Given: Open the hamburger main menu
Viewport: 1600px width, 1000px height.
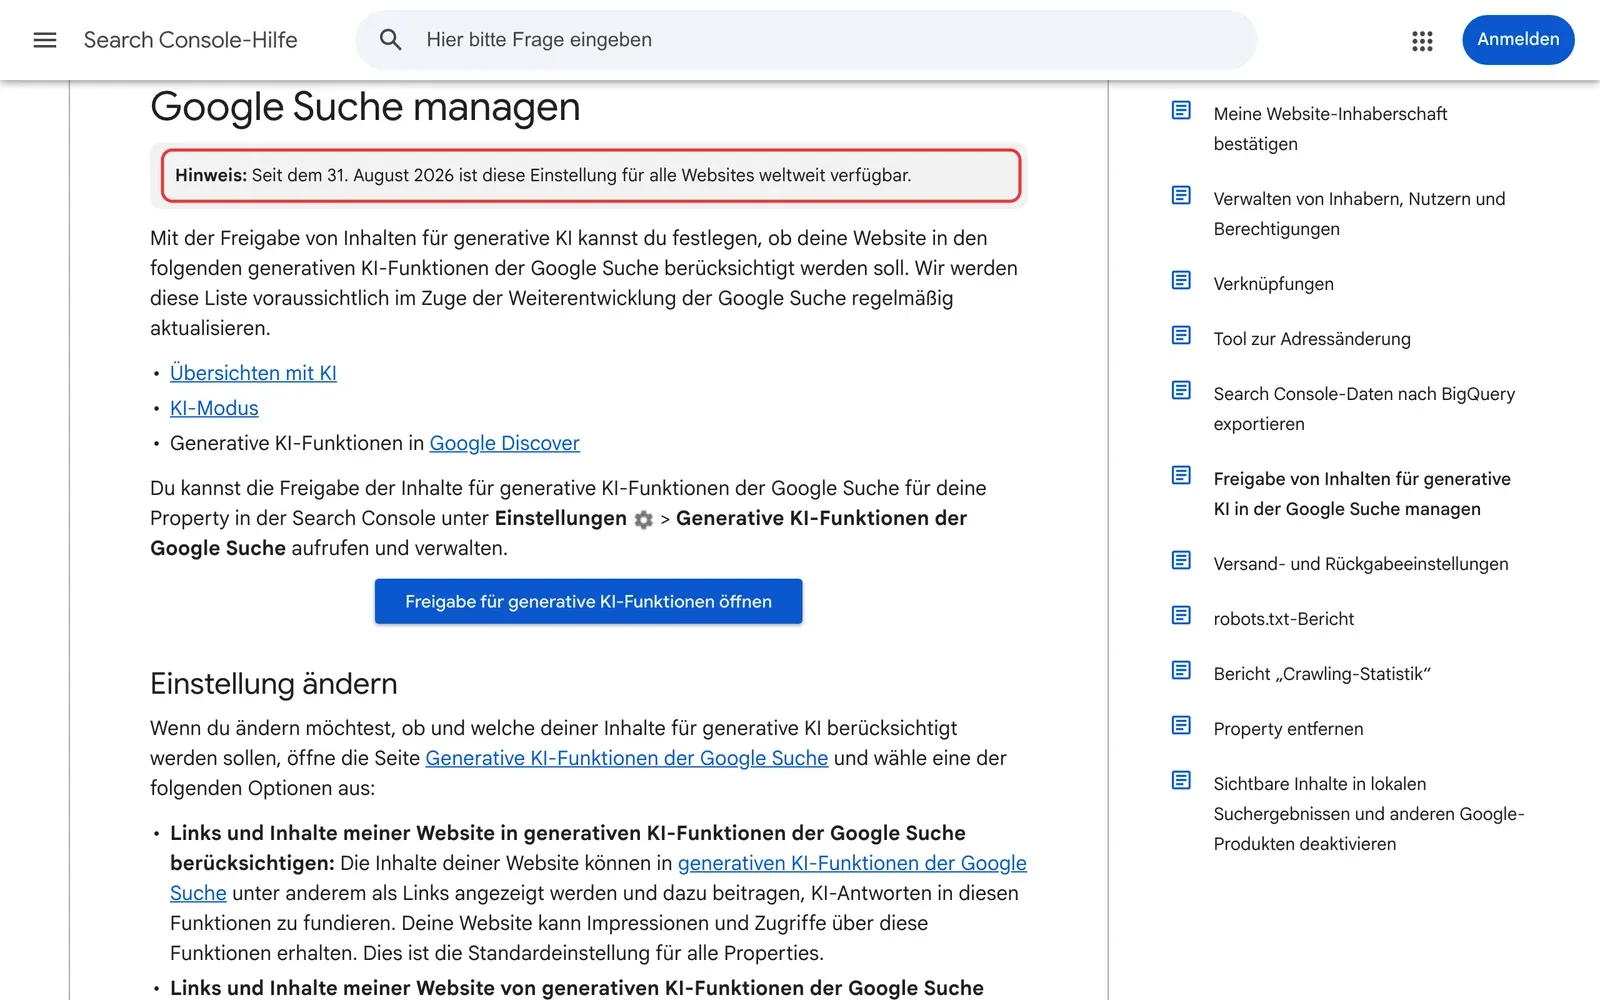Looking at the screenshot, I should tap(45, 40).
